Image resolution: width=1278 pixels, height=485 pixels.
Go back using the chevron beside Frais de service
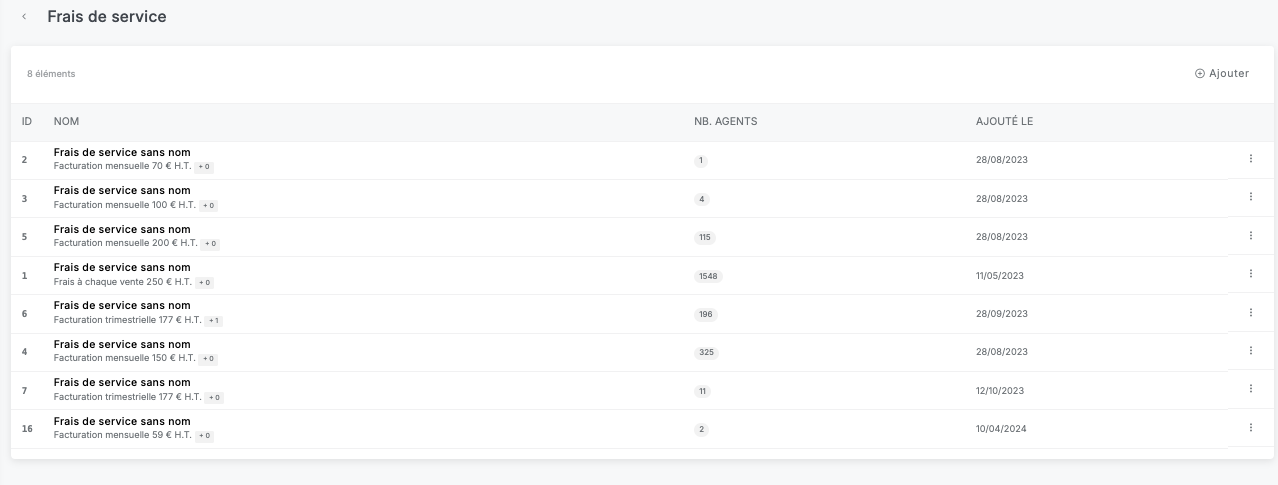pyautogui.click(x=24, y=17)
